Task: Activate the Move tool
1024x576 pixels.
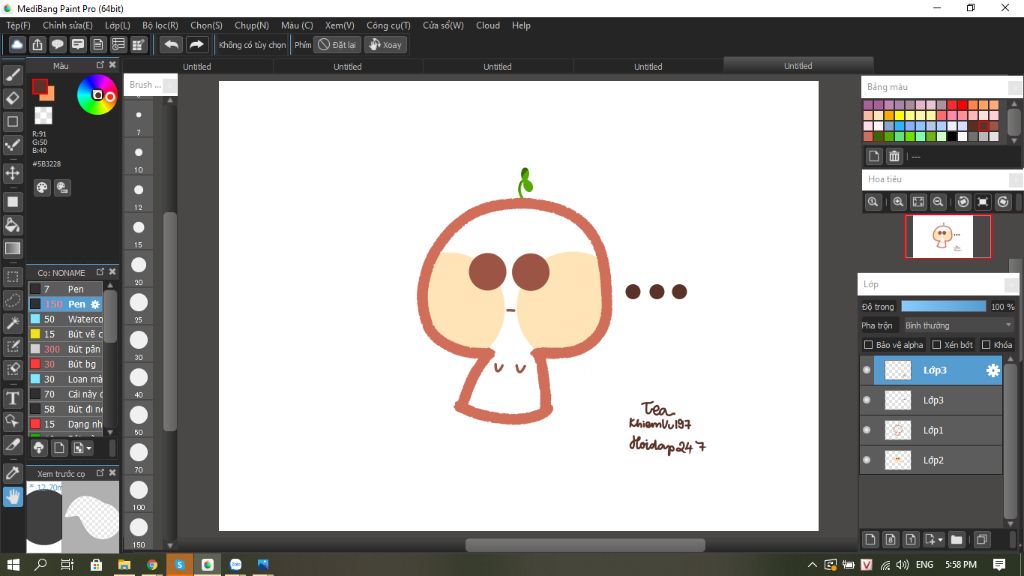Action: [13, 173]
